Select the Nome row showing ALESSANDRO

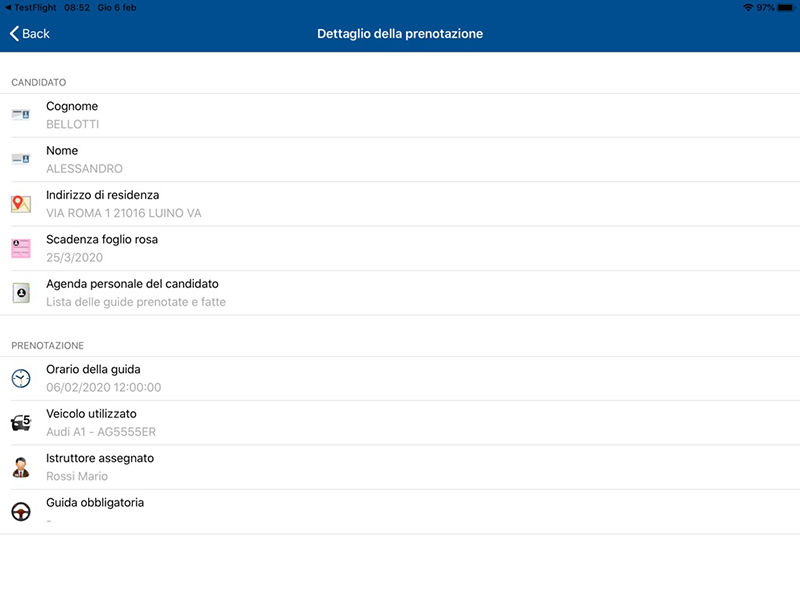tap(400, 159)
